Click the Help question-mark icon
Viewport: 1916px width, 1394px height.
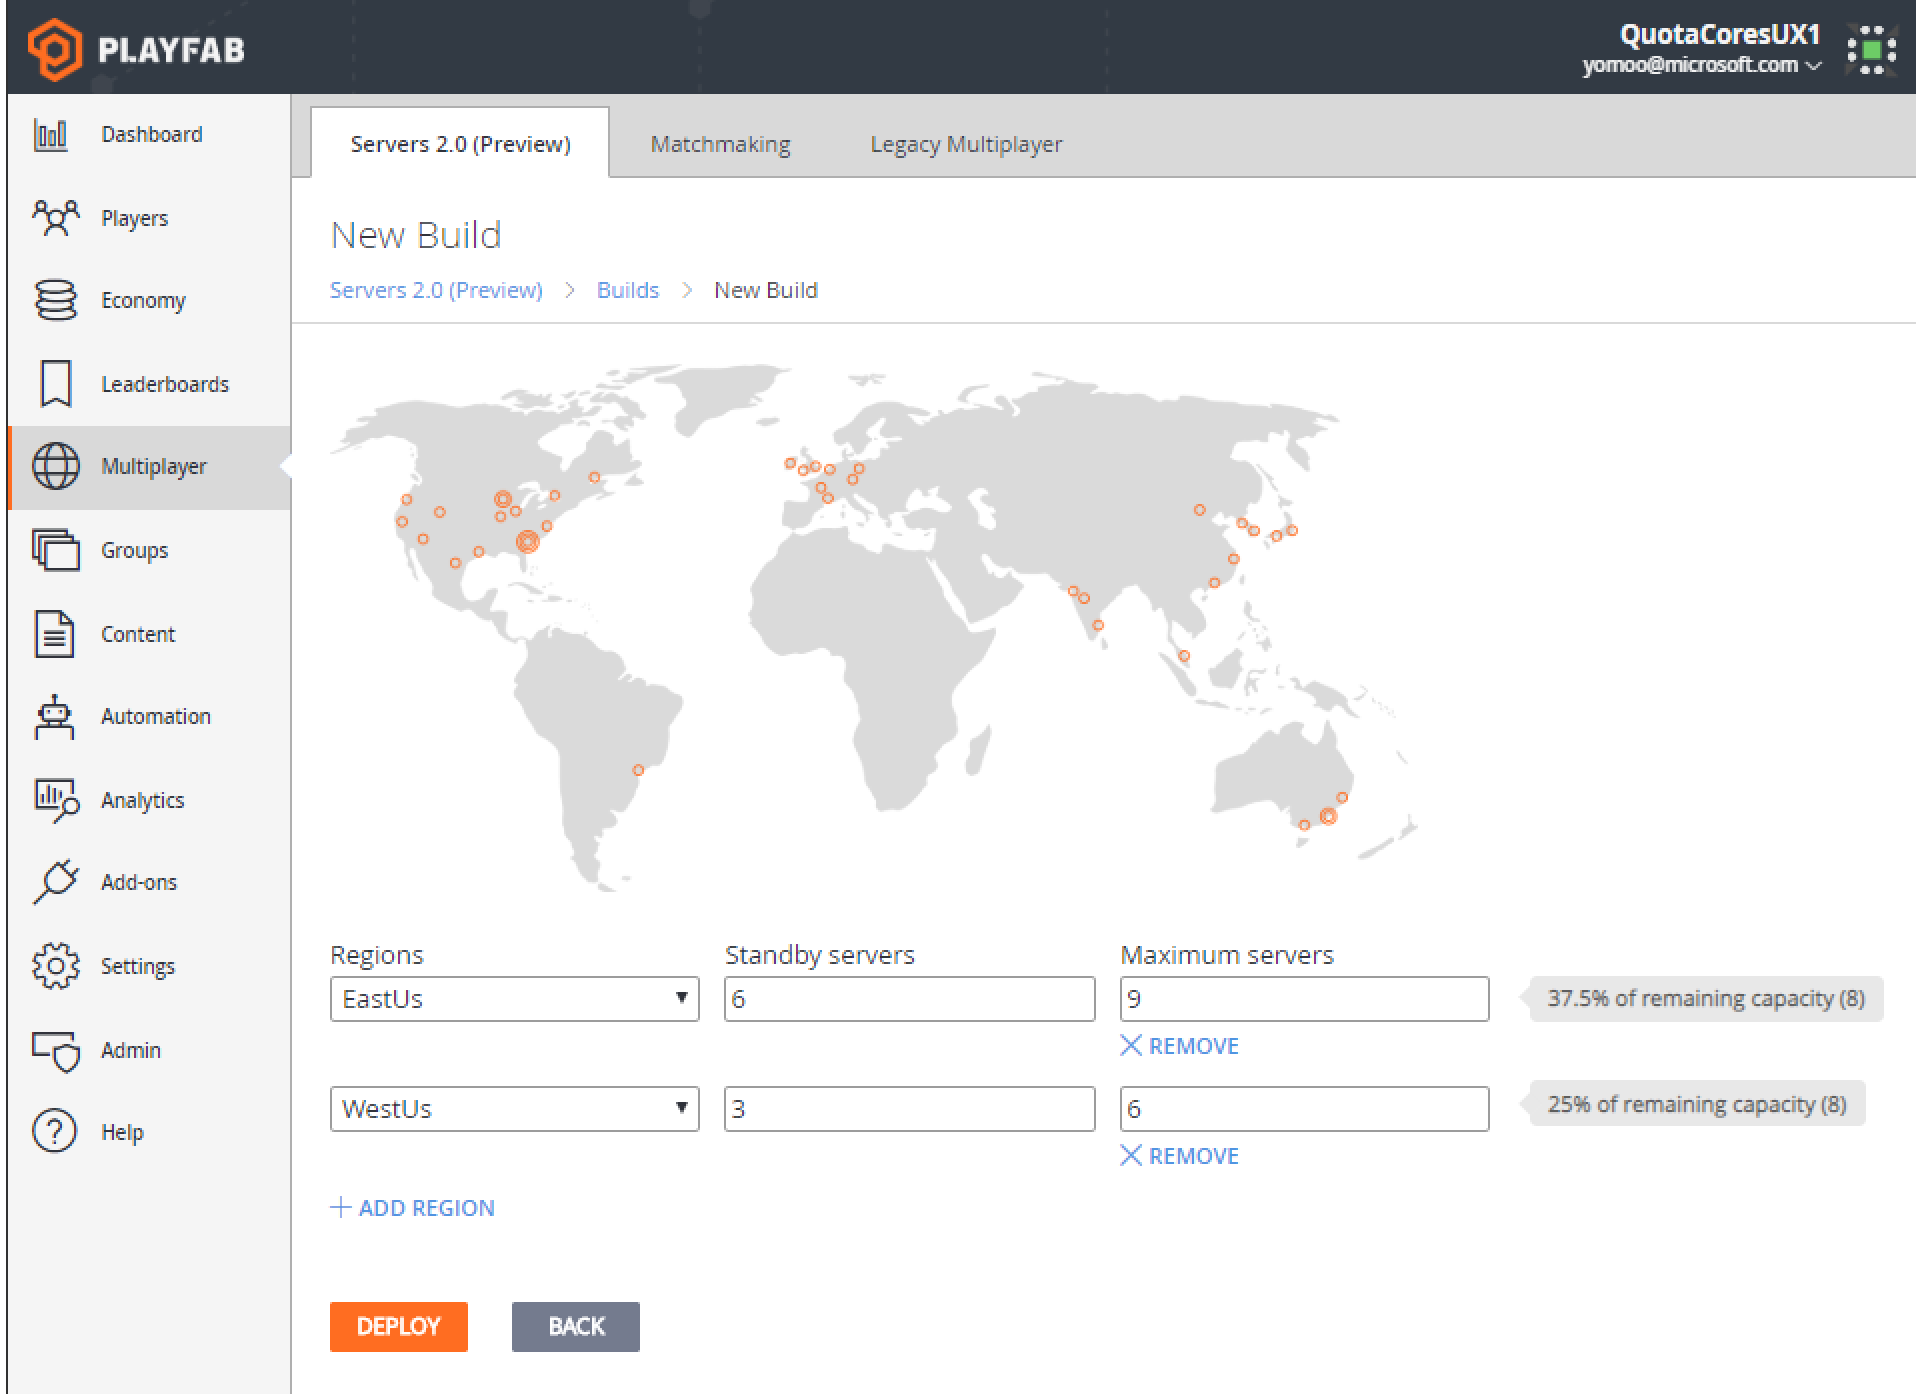click(x=55, y=1132)
